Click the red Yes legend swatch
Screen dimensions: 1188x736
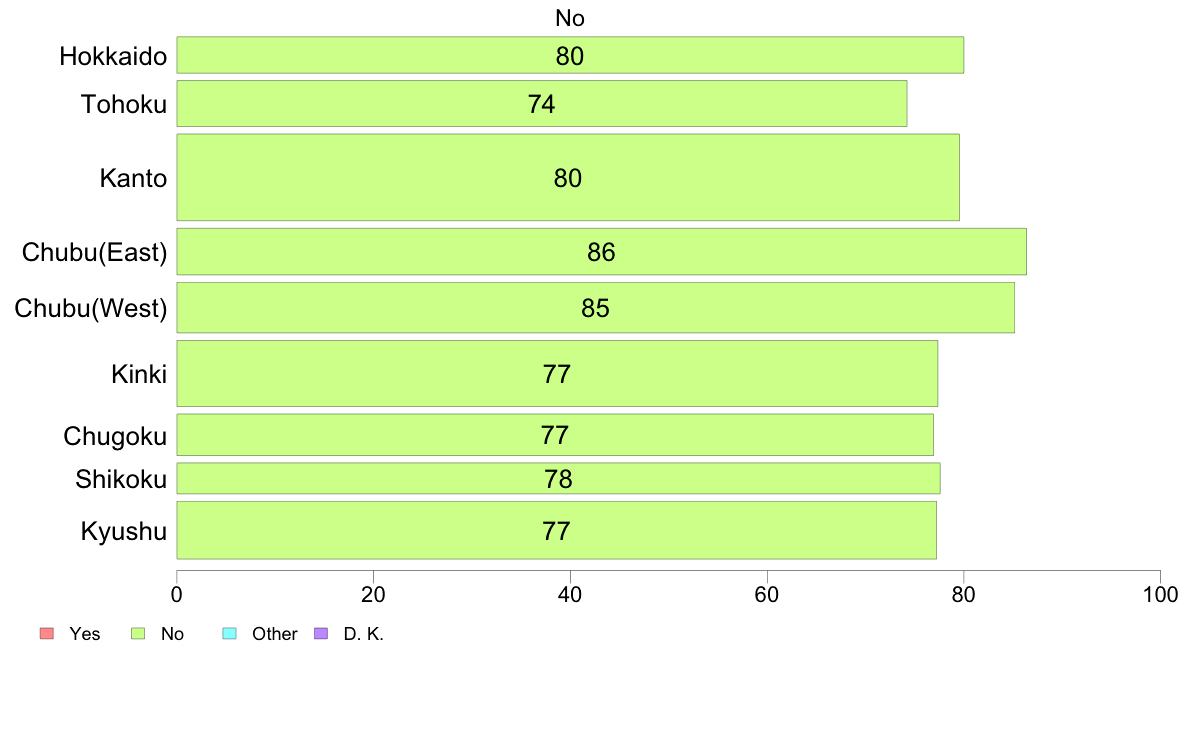pyautogui.click(x=47, y=634)
